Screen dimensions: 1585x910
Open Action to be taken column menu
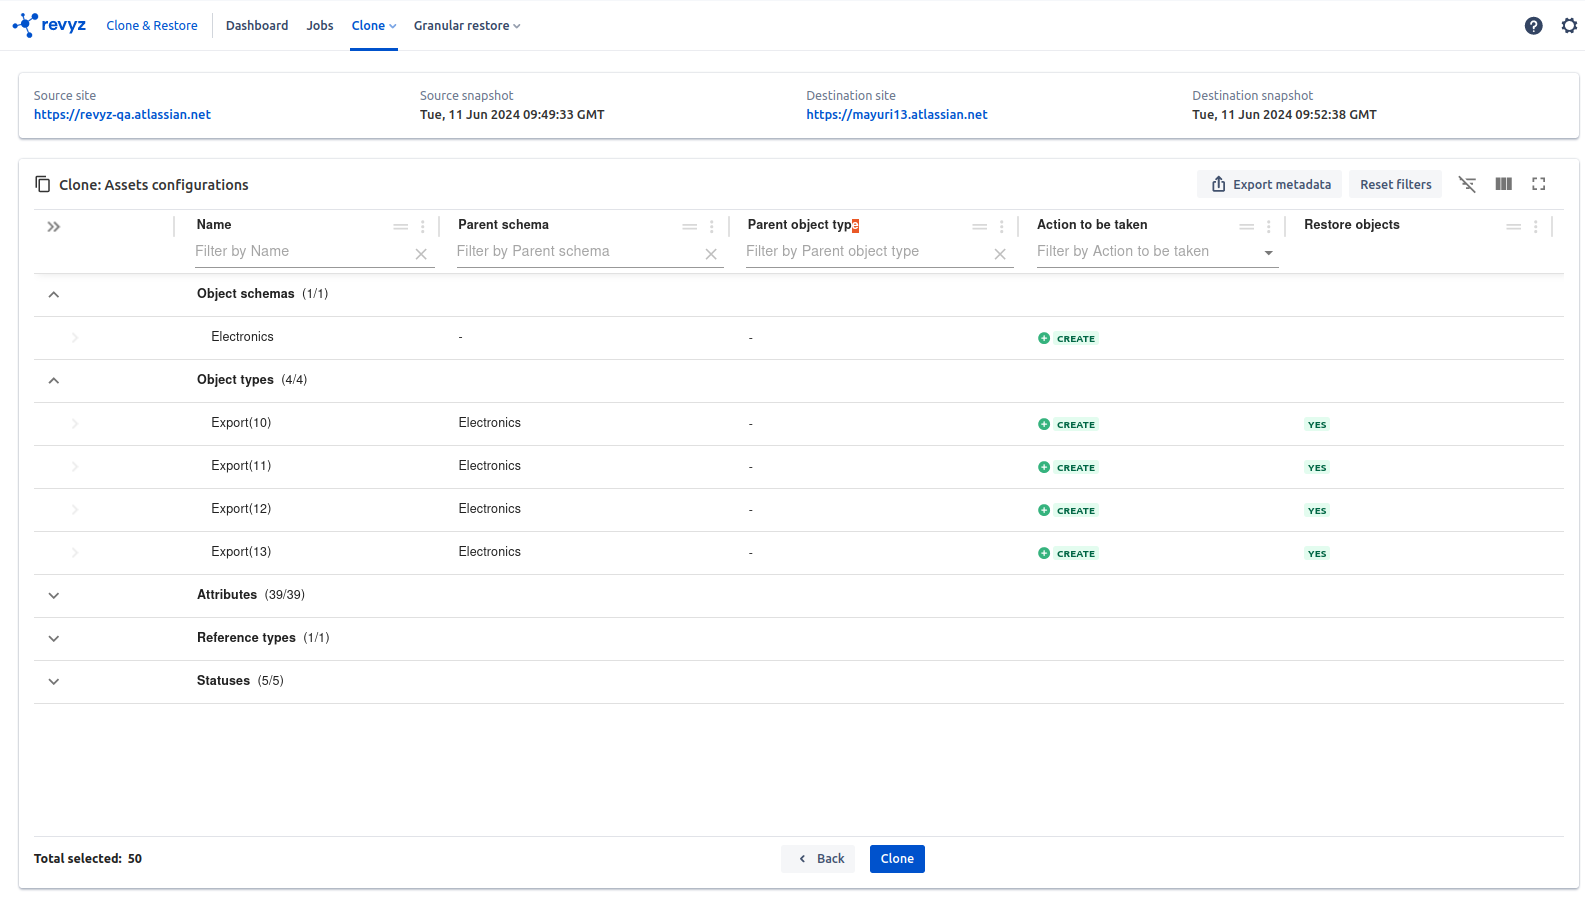[x=1269, y=227]
